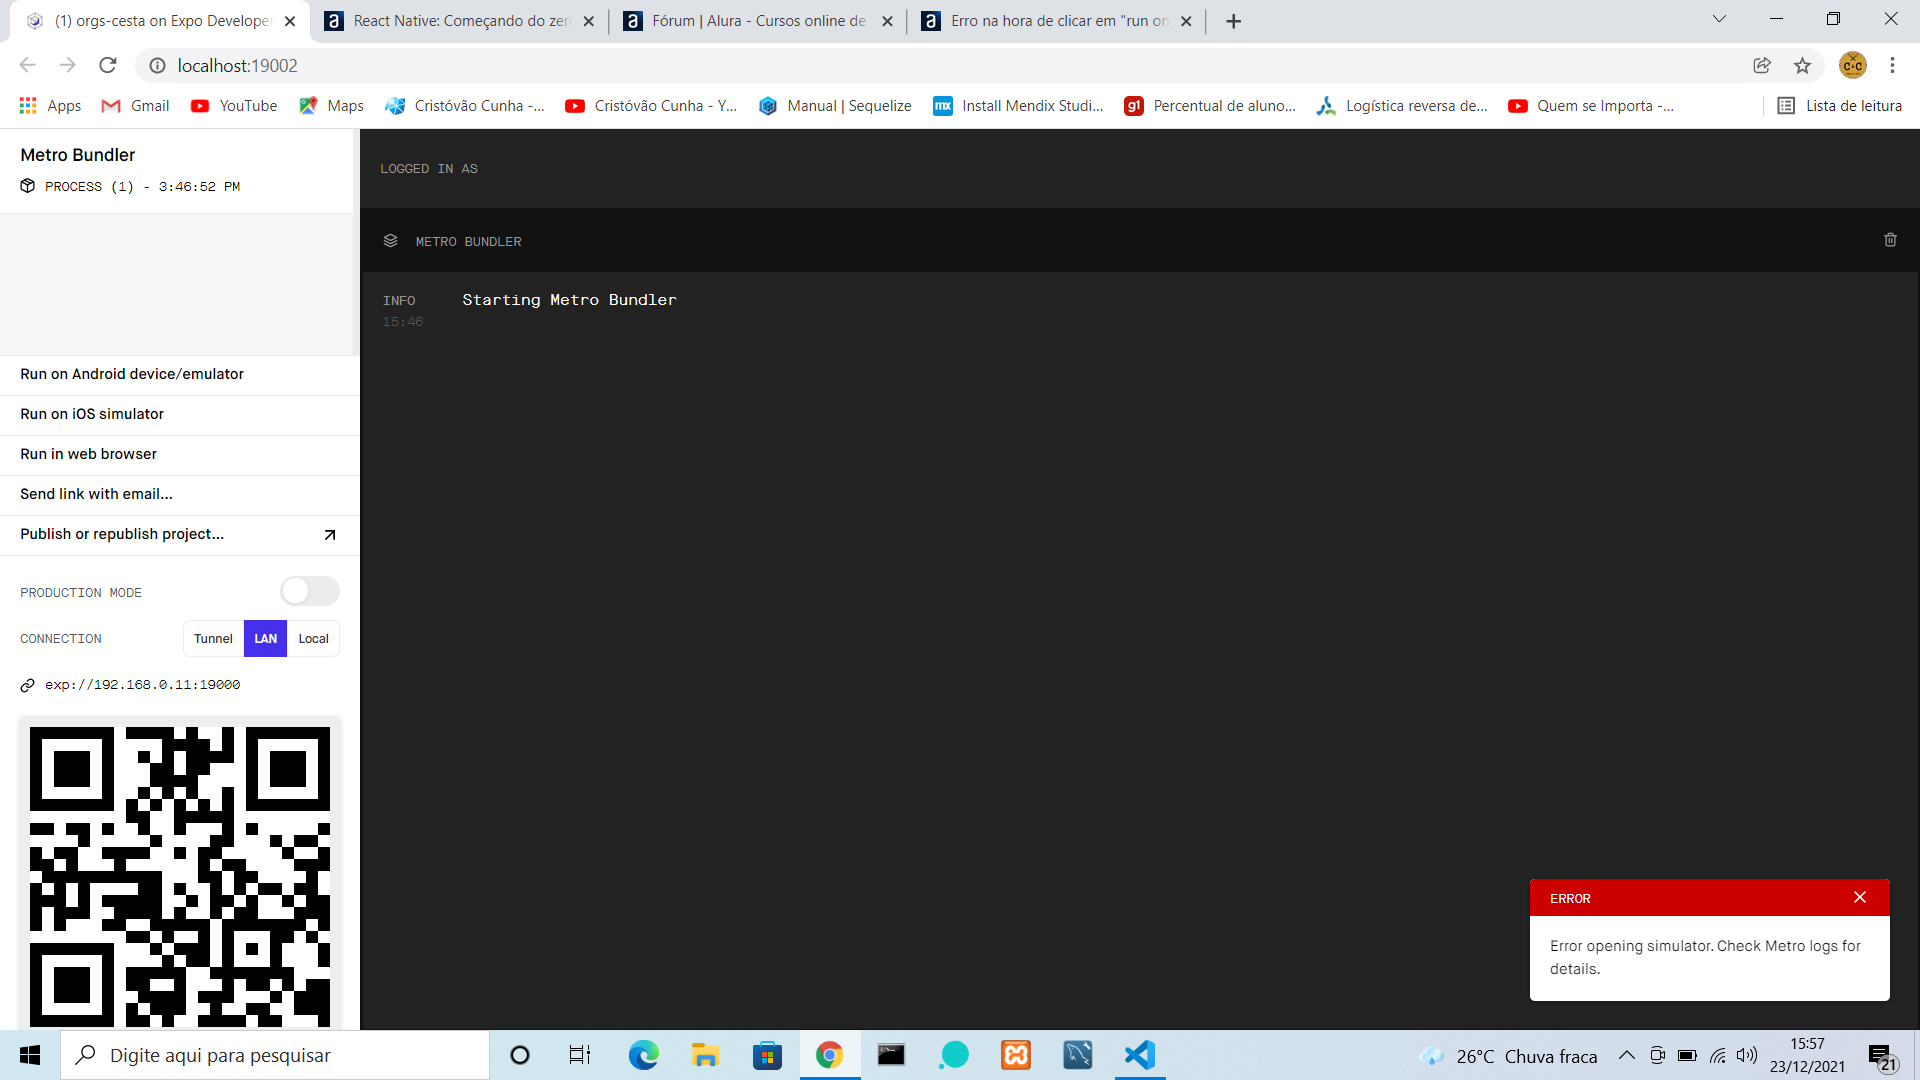The height and width of the screenshot is (1080, 1920).
Task: Select LAN connection type
Action: click(265, 639)
